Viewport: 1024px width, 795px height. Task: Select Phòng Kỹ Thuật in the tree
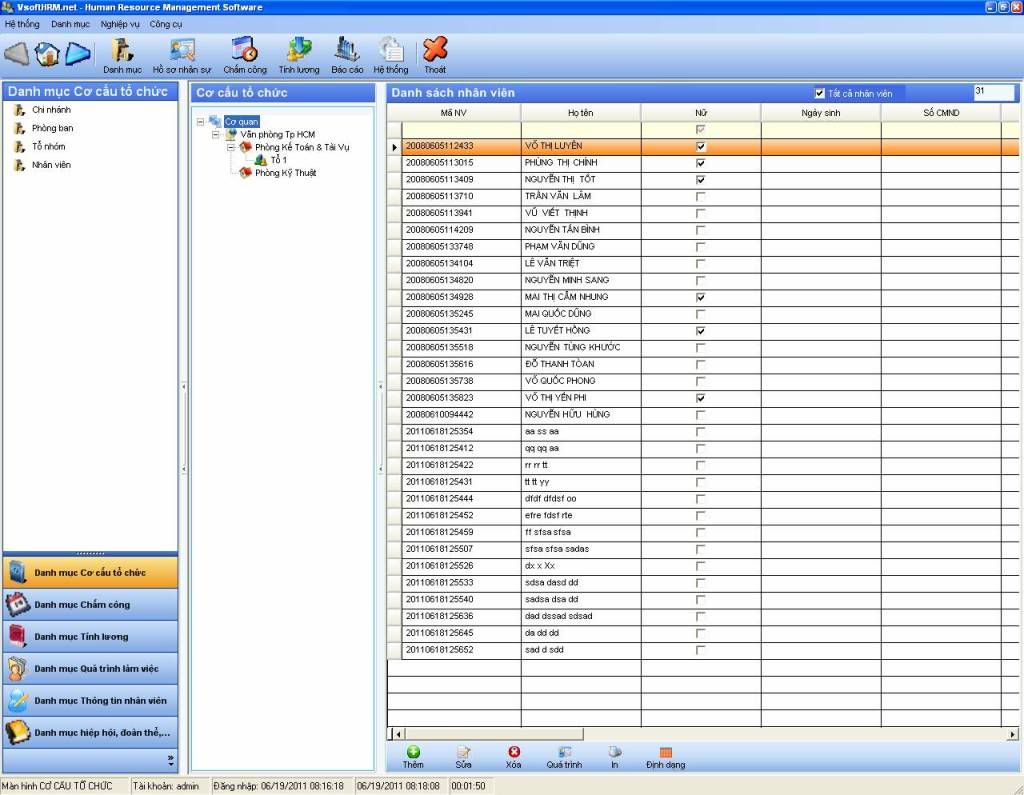285,173
